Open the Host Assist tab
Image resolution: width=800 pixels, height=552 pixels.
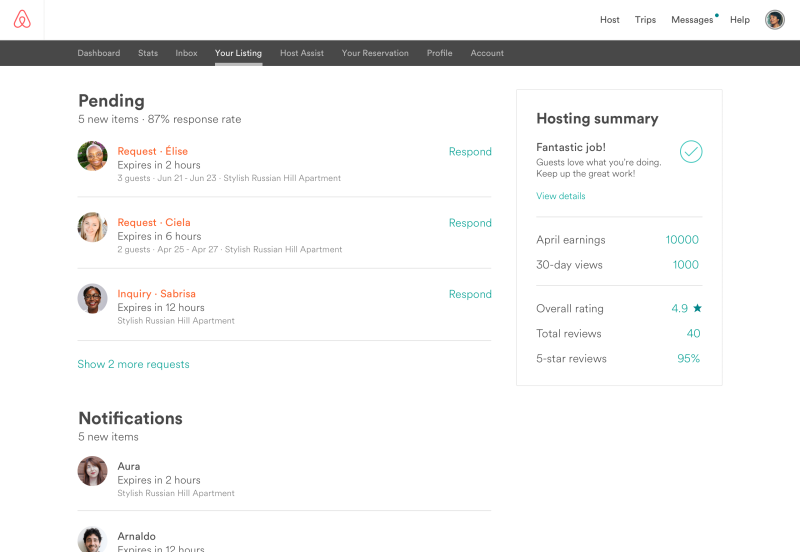point(302,53)
